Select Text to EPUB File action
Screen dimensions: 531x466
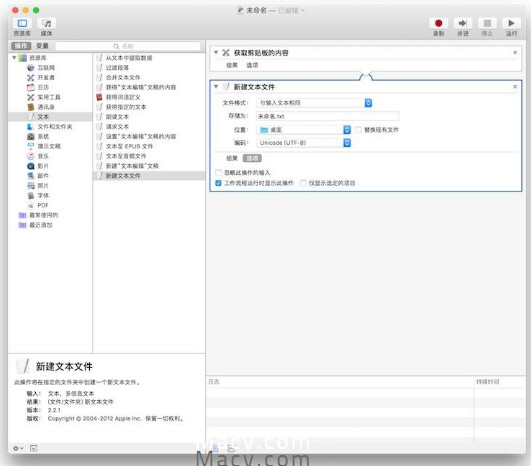click(x=129, y=146)
